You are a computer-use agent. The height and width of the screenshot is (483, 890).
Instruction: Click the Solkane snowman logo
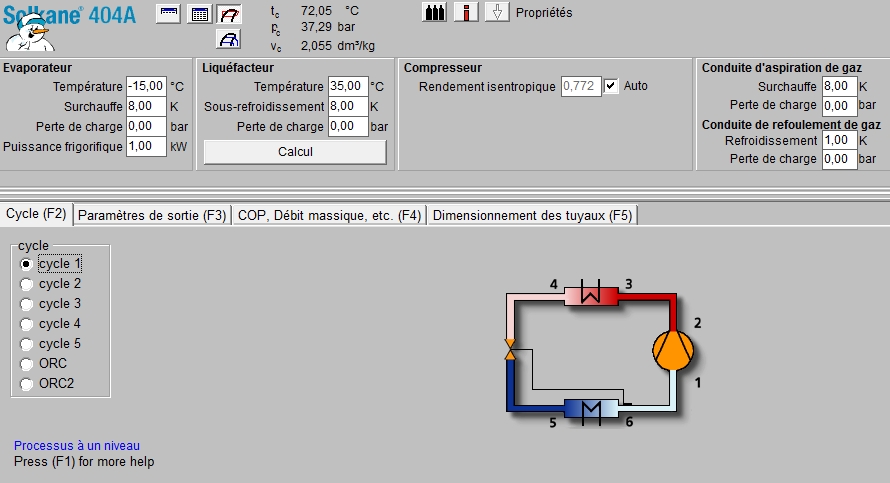pyautogui.click(x=30, y=33)
